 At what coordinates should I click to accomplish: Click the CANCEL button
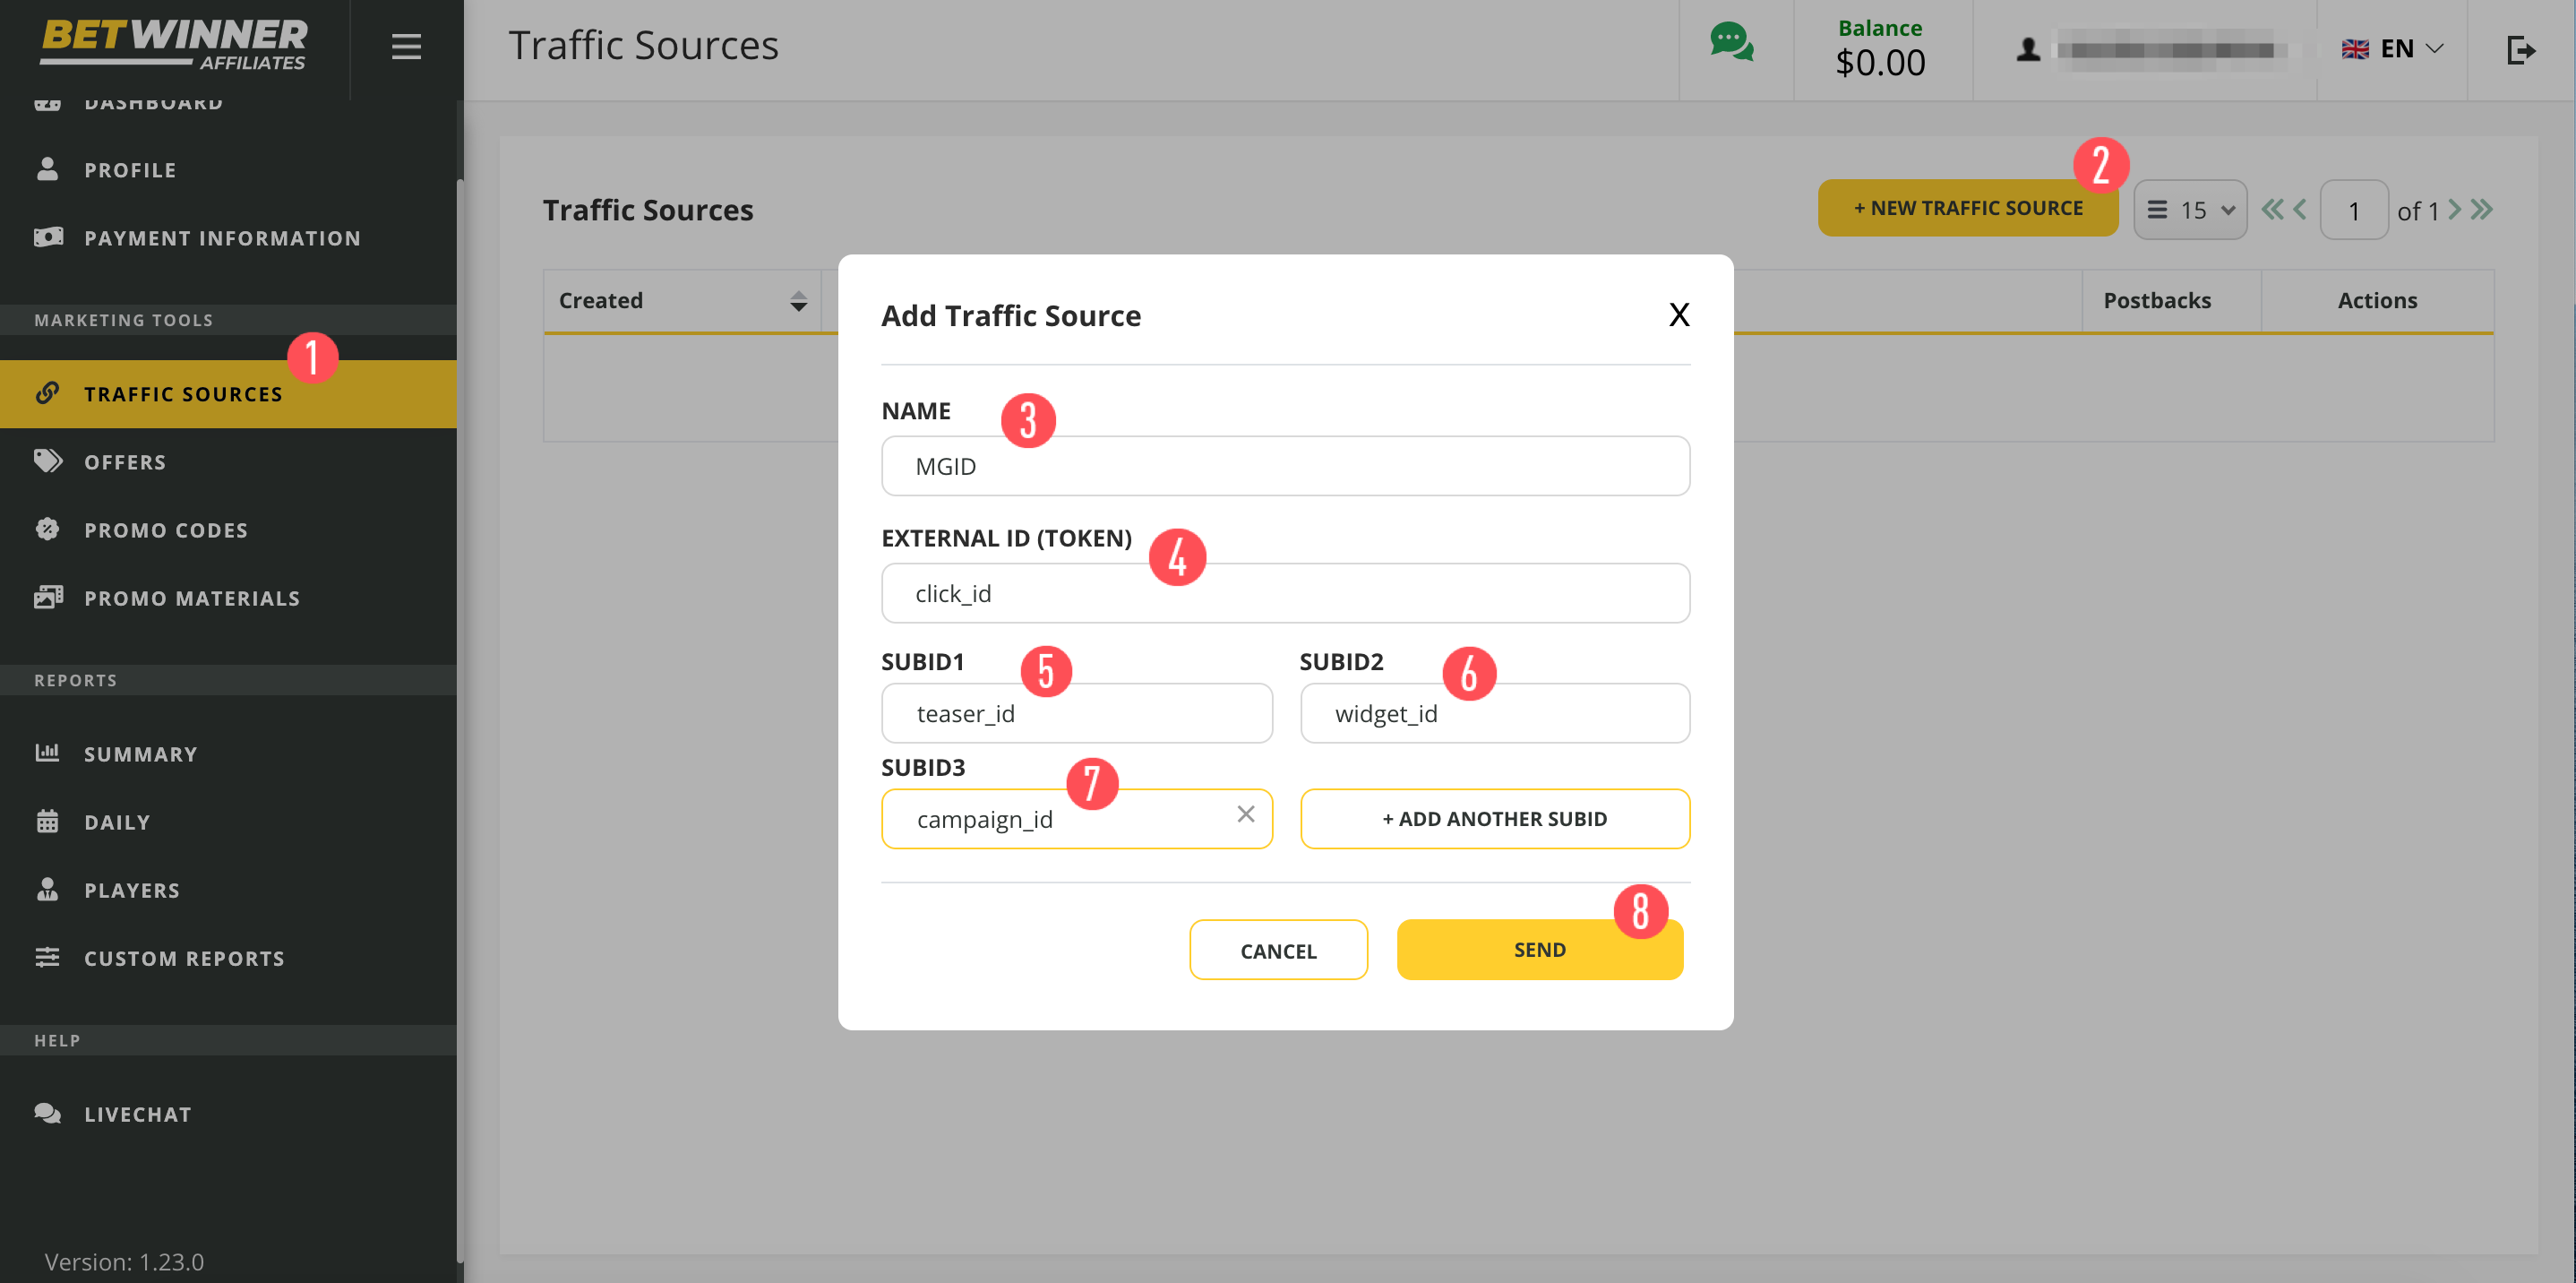point(1278,950)
